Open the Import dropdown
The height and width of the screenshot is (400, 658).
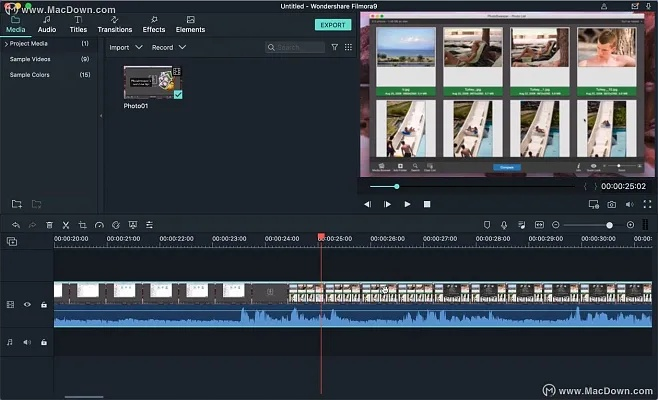pyautogui.click(x=126, y=47)
